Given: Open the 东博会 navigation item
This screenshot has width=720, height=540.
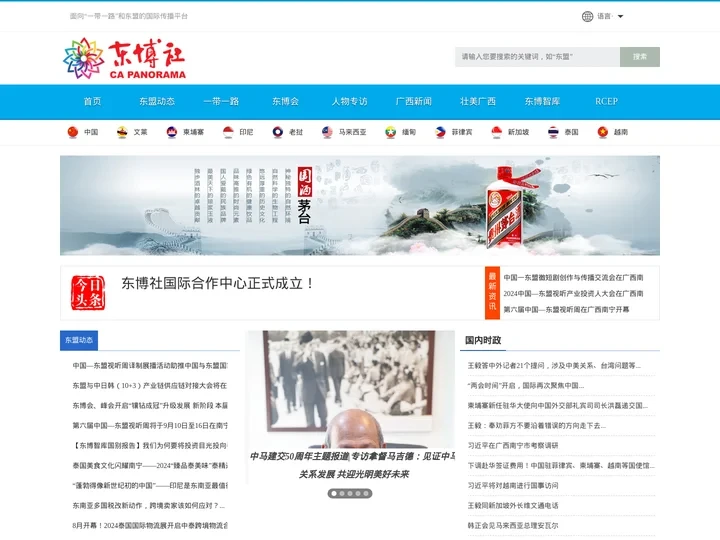Looking at the screenshot, I should [285, 101].
